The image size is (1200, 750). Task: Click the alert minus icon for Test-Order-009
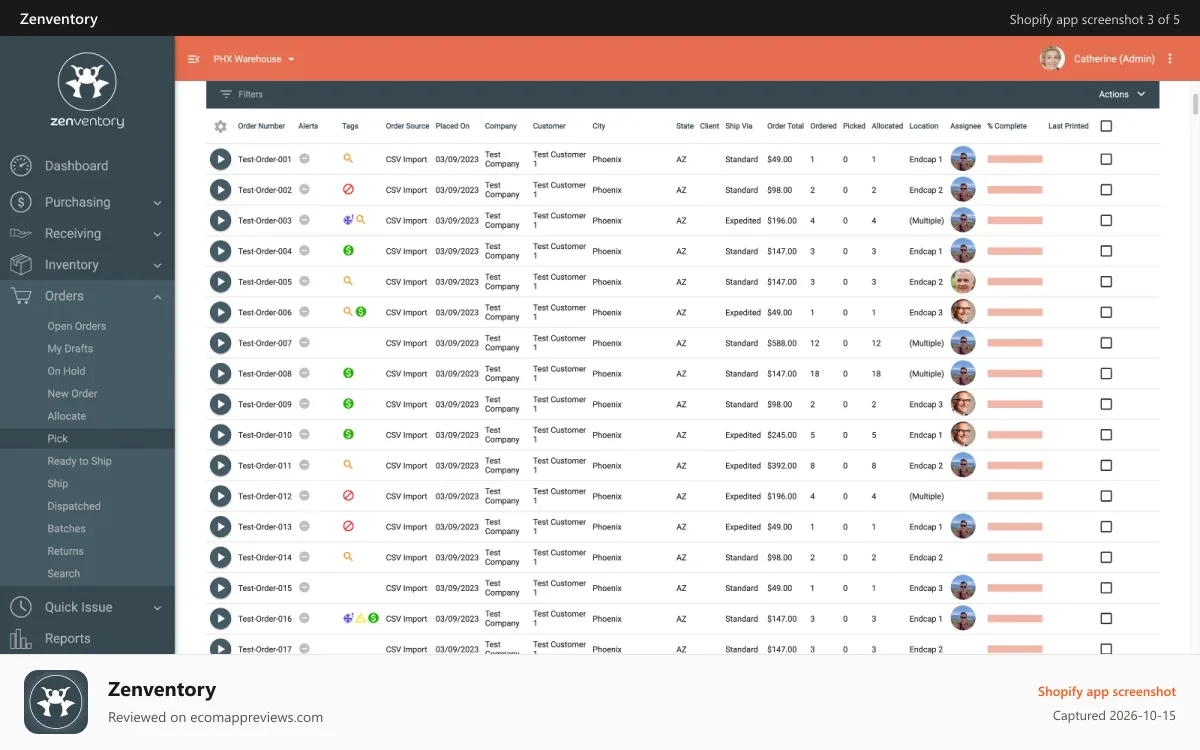(x=304, y=404)
